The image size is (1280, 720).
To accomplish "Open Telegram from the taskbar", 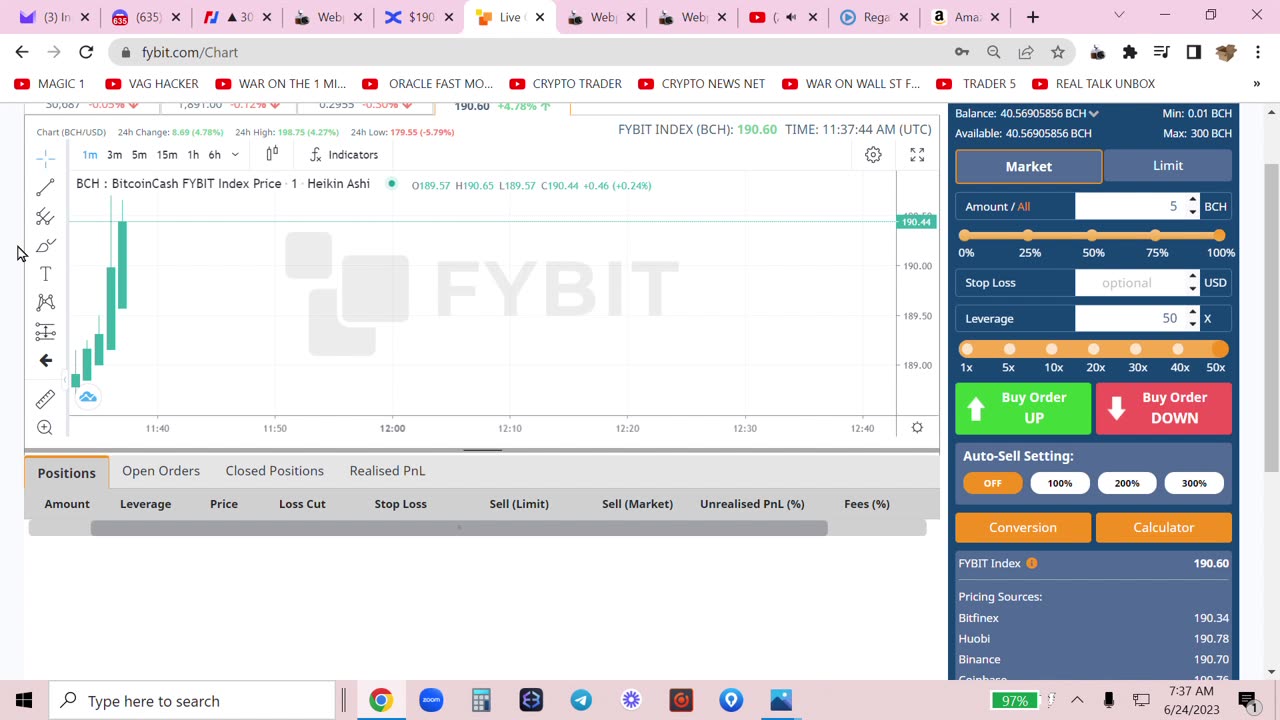I will click(581, 701).
